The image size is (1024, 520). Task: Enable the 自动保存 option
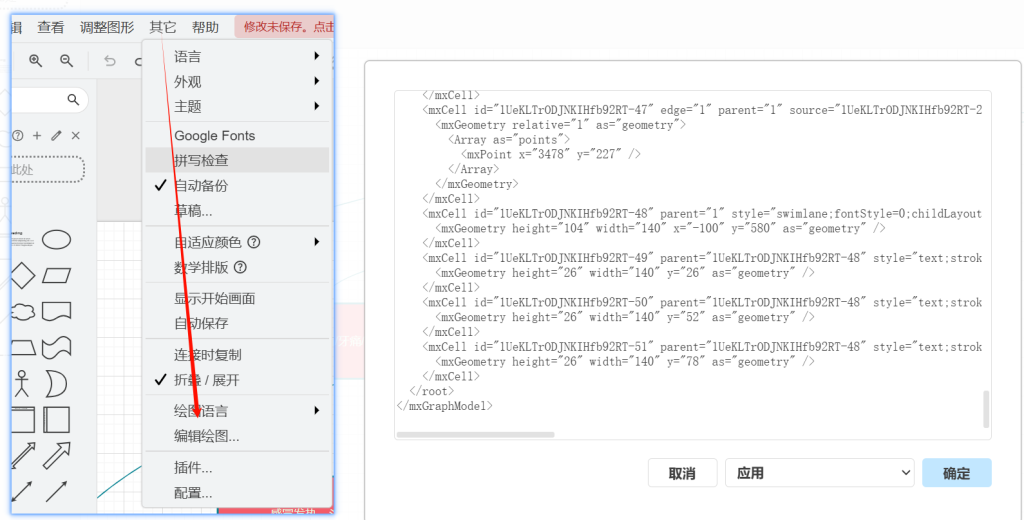201,323
